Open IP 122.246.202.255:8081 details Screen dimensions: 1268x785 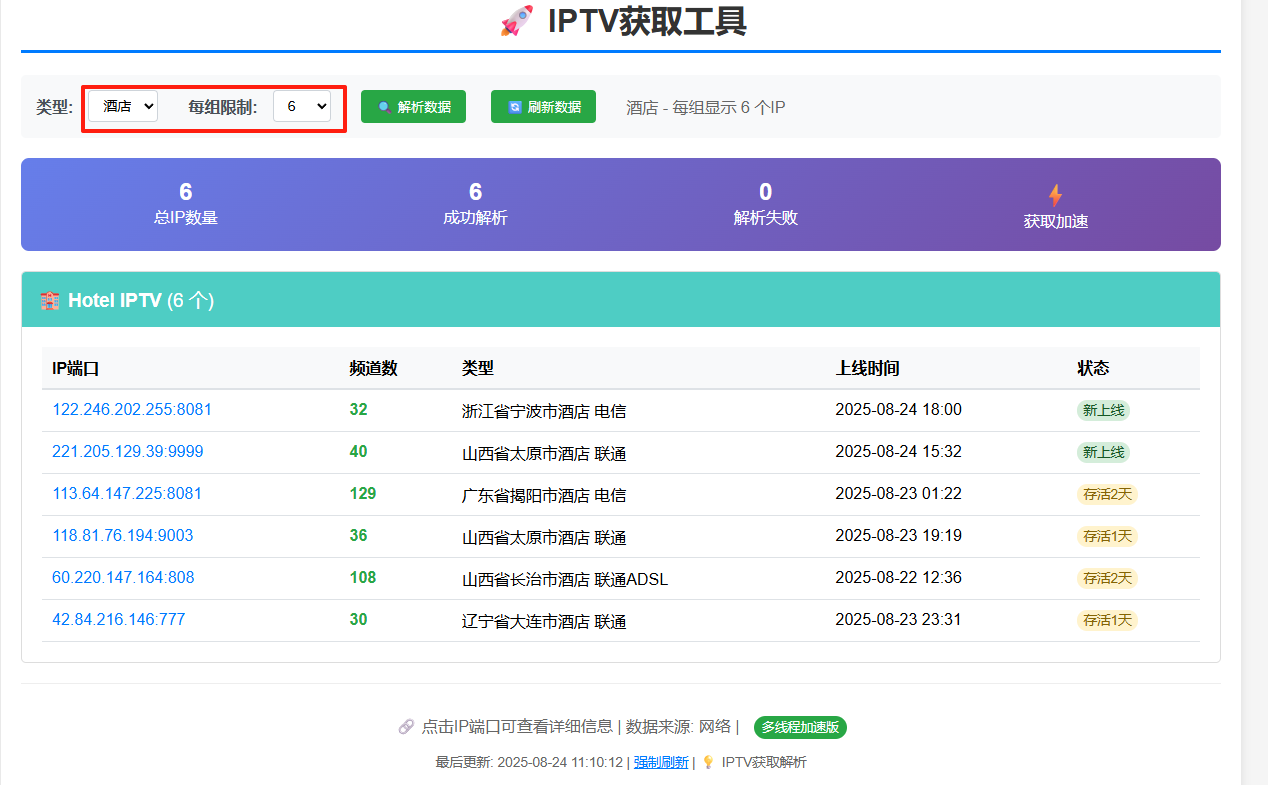pos(132,410)
